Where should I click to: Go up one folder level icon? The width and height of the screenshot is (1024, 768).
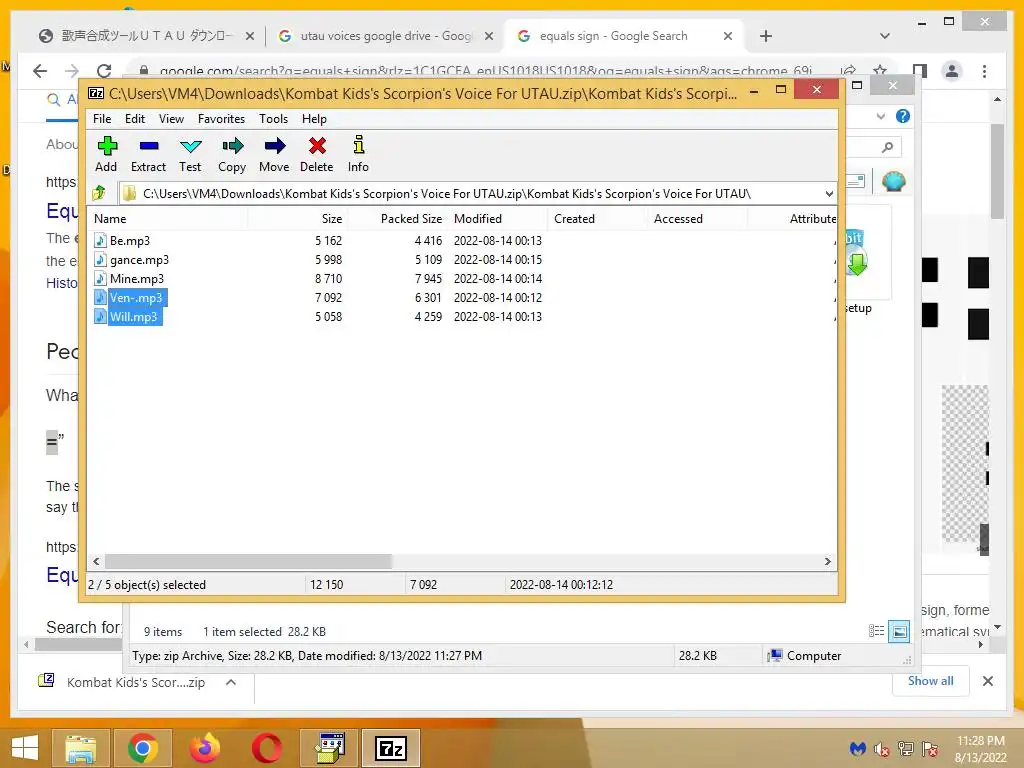click(x=99, y=193)
